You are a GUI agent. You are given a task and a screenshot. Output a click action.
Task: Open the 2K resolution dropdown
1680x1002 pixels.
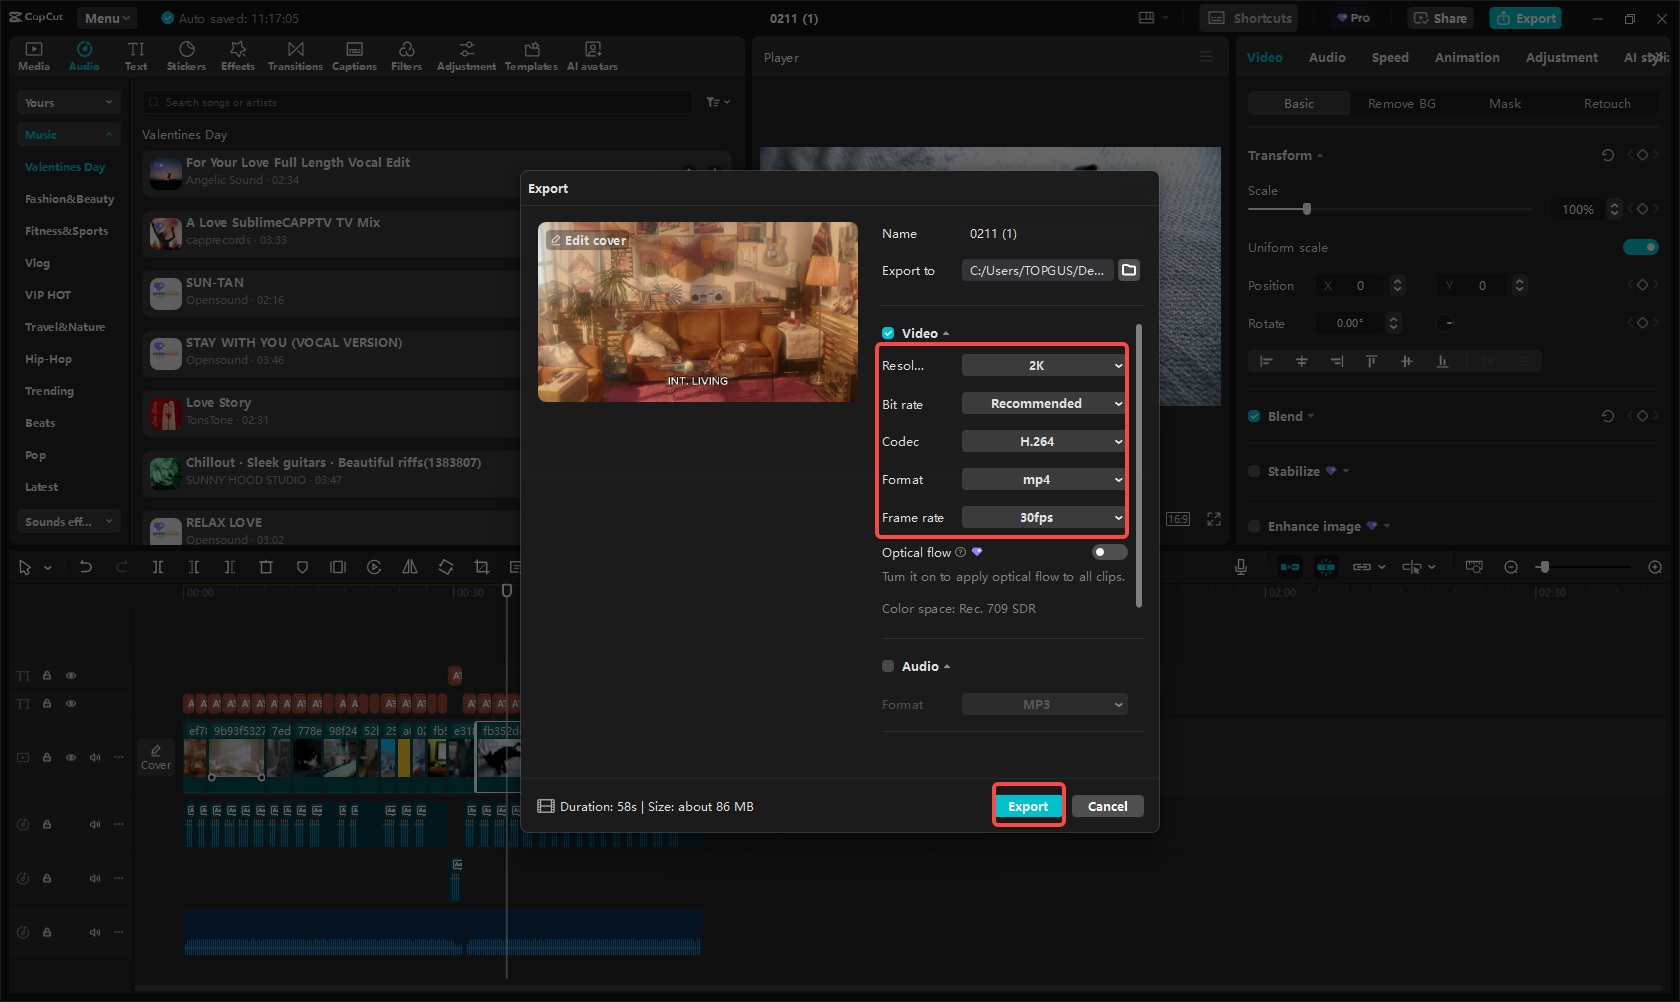pos(1043,365)
